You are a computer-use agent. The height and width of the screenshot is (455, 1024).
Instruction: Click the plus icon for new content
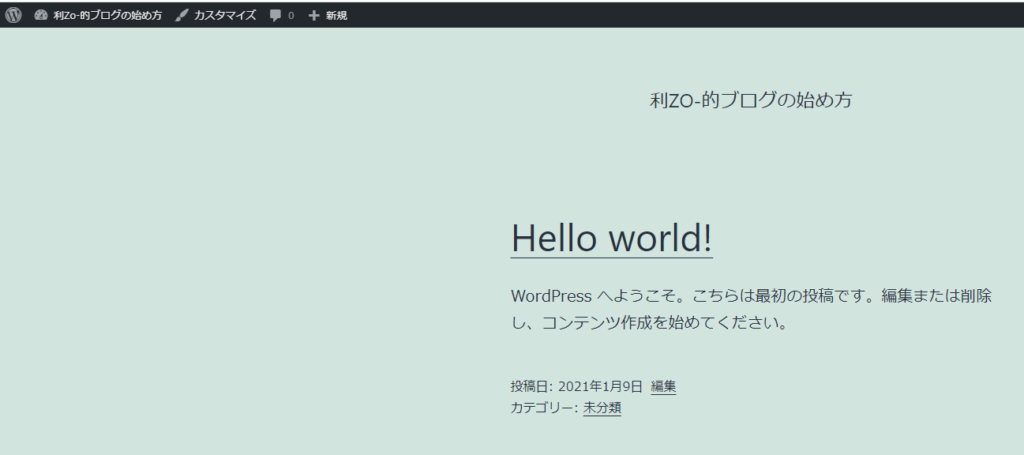click(314, 15)
